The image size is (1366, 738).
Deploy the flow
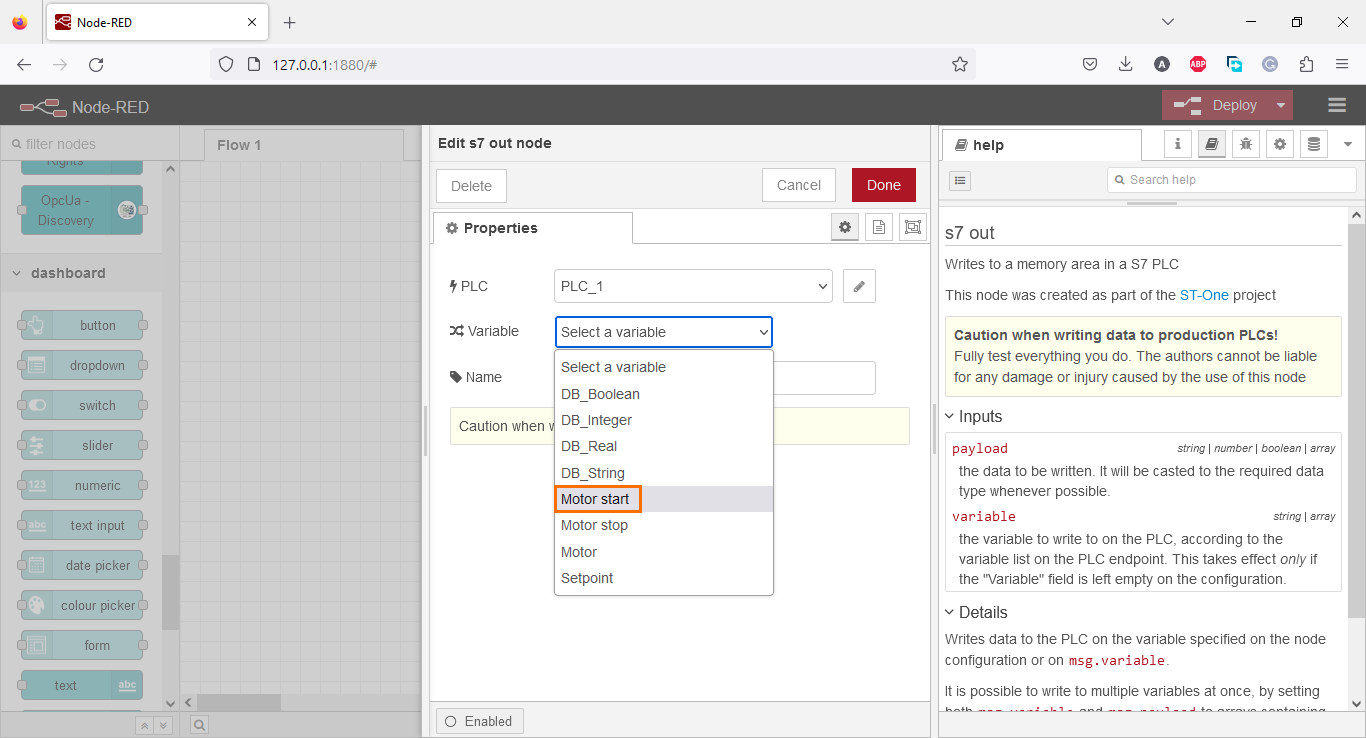tap(1216, 105)
